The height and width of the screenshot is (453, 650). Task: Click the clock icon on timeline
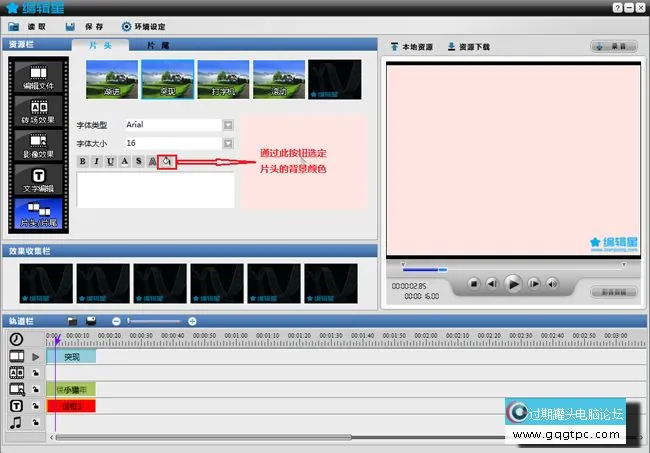tap(16, 339)
